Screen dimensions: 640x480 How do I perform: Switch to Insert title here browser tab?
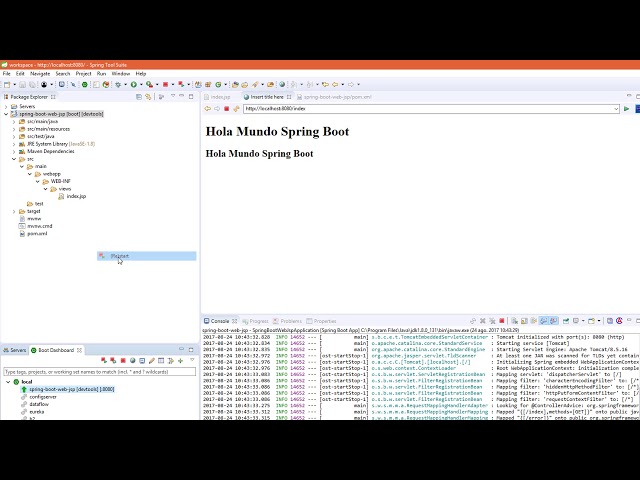(267, 97)
